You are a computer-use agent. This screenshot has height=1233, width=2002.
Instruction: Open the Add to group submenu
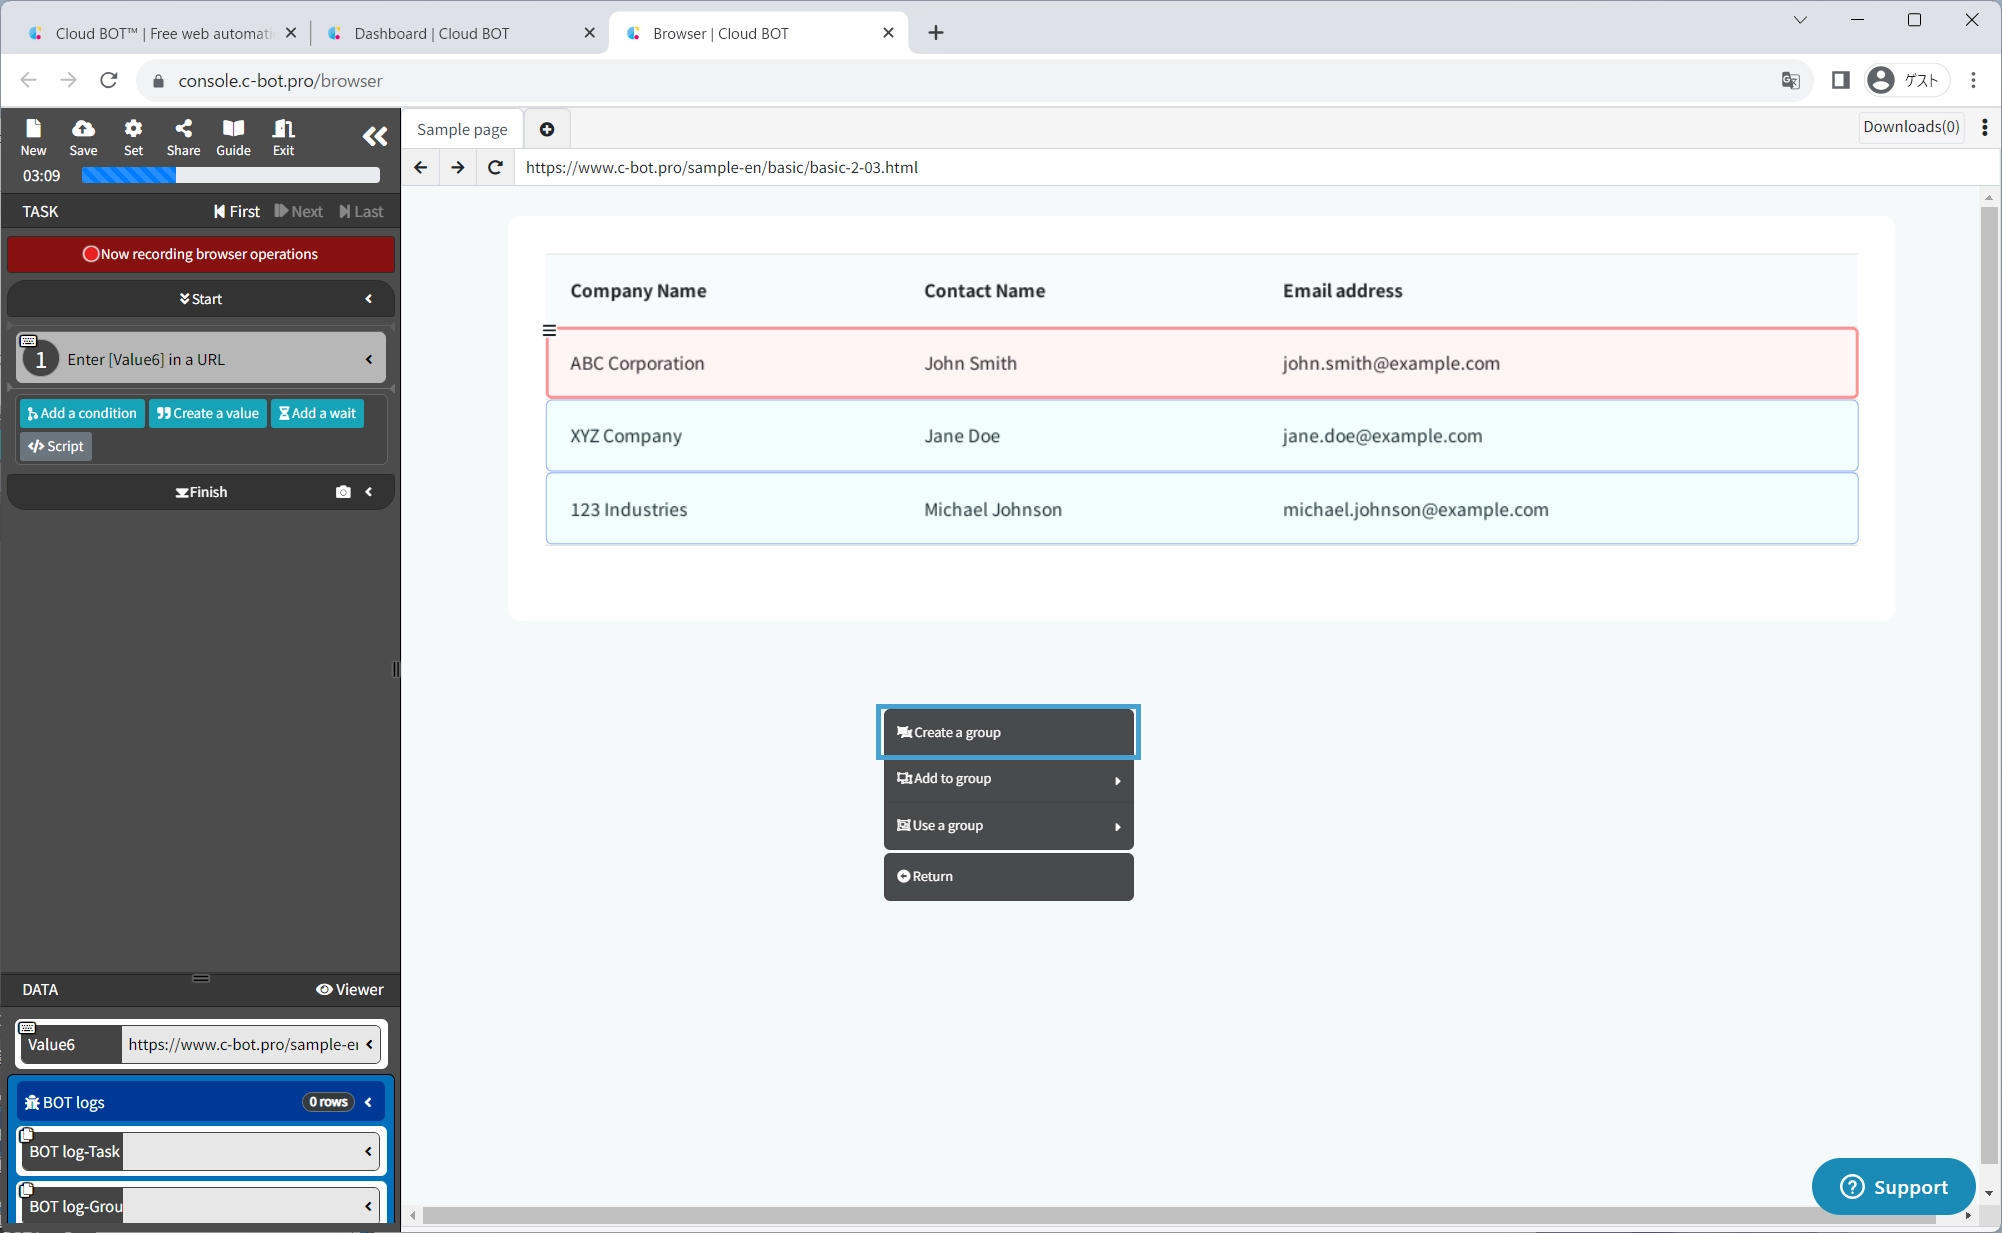pos(1008,779)
